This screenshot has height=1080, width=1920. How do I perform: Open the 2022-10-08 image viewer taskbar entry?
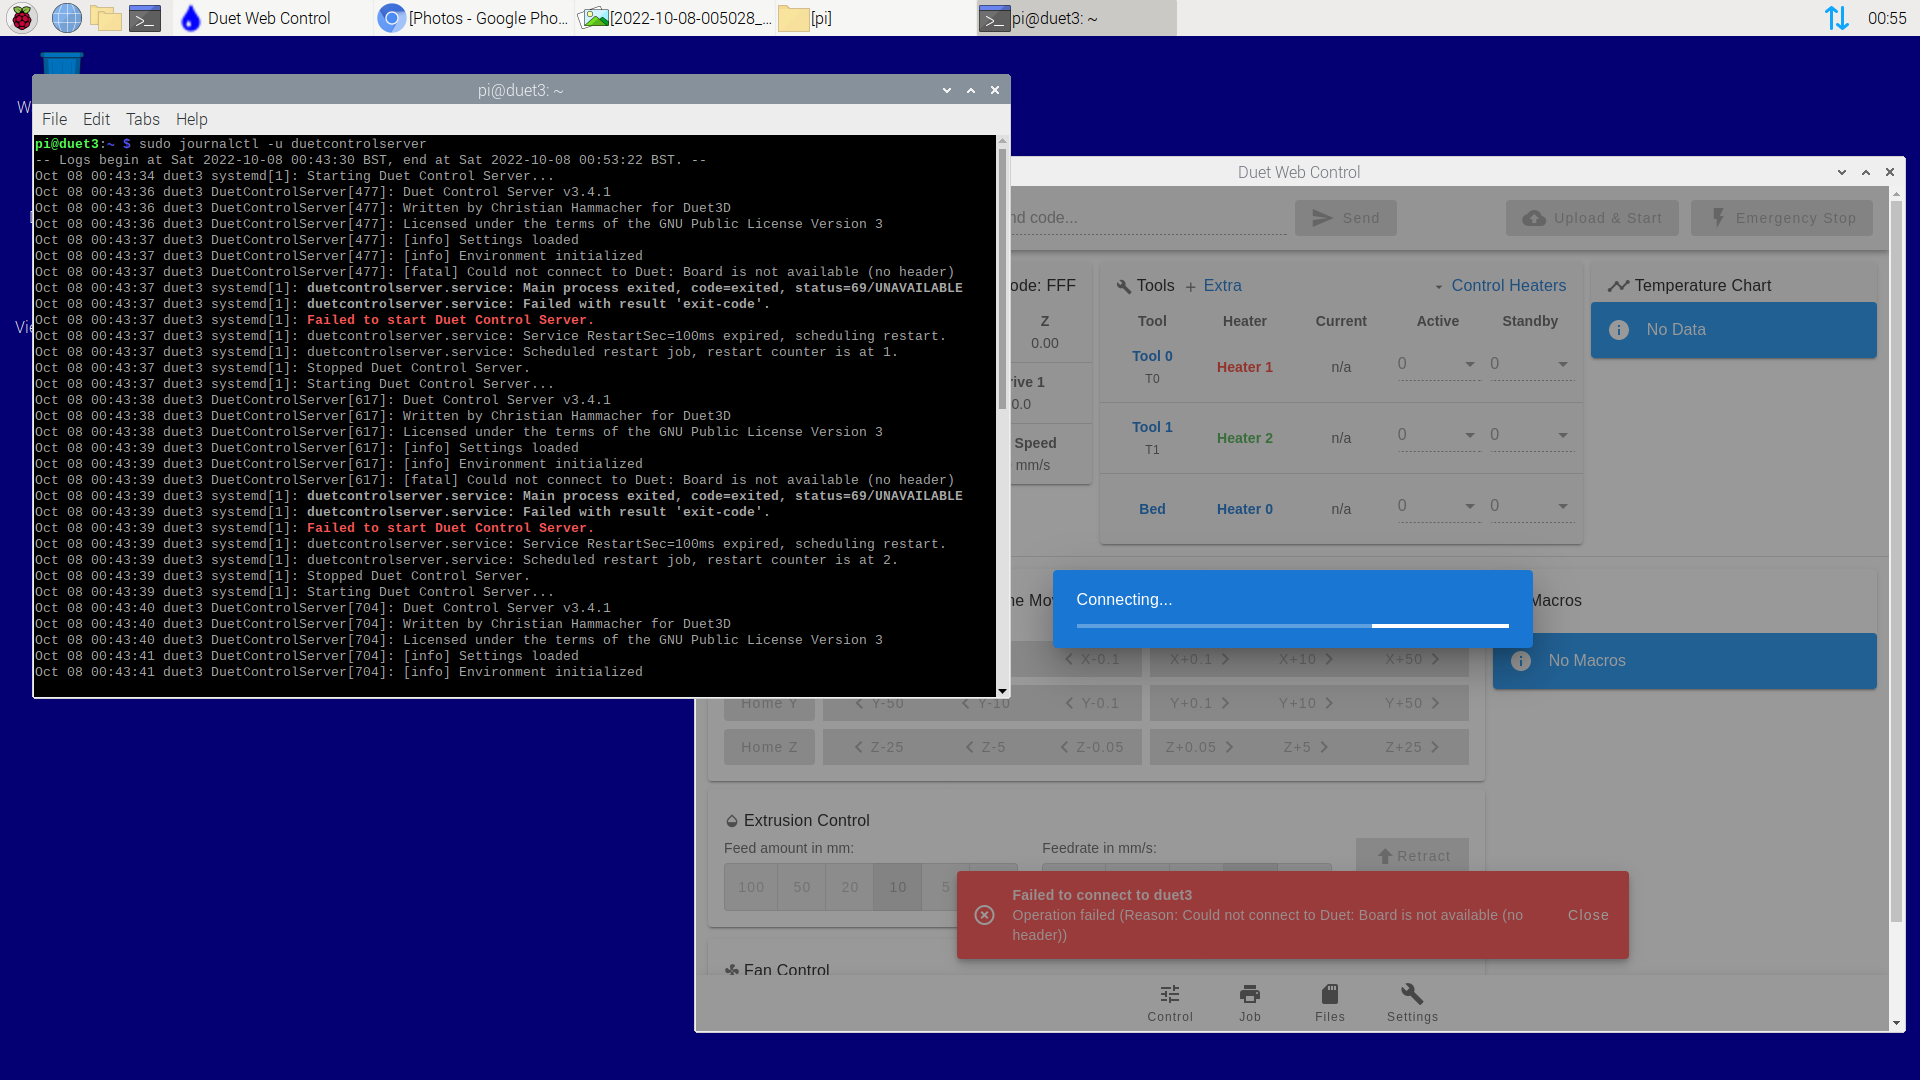click(x=676, y=18)
